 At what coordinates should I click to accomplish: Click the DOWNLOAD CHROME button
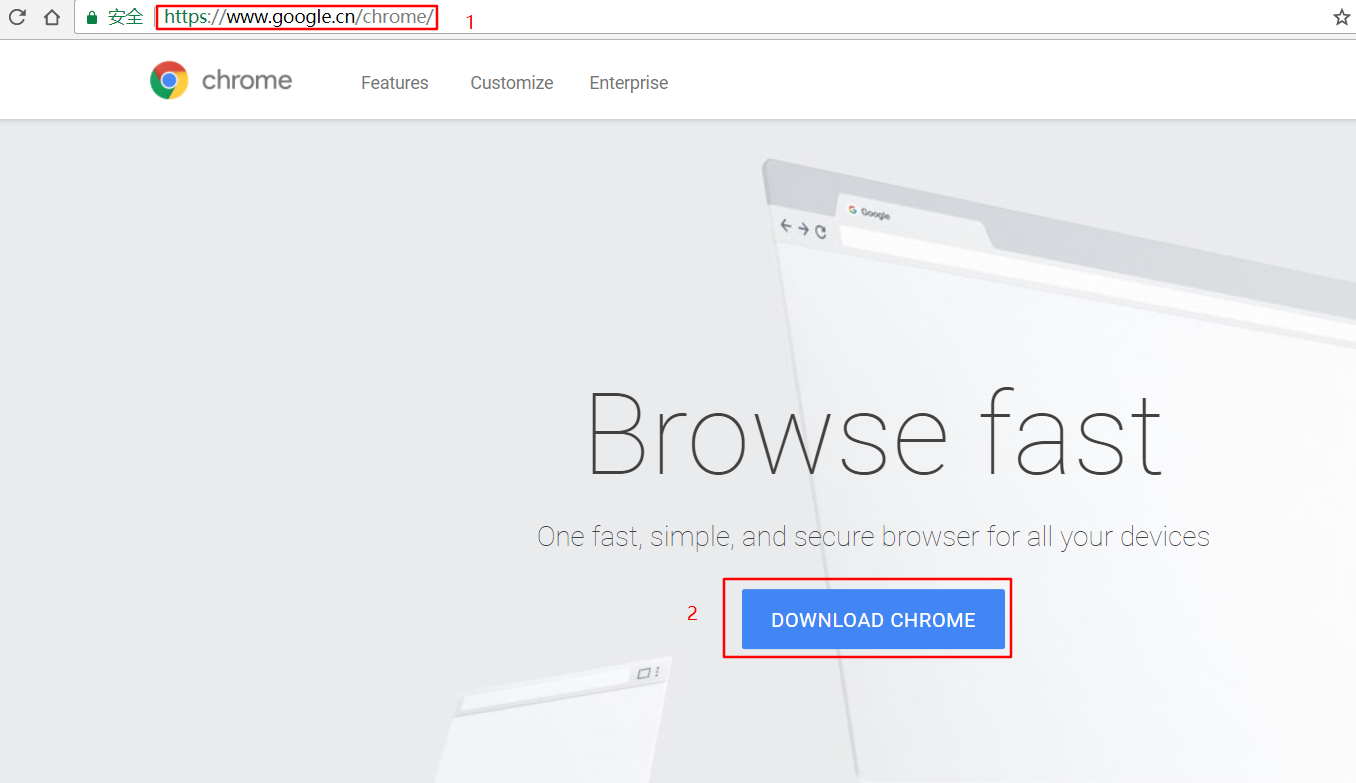pos(873,619)
